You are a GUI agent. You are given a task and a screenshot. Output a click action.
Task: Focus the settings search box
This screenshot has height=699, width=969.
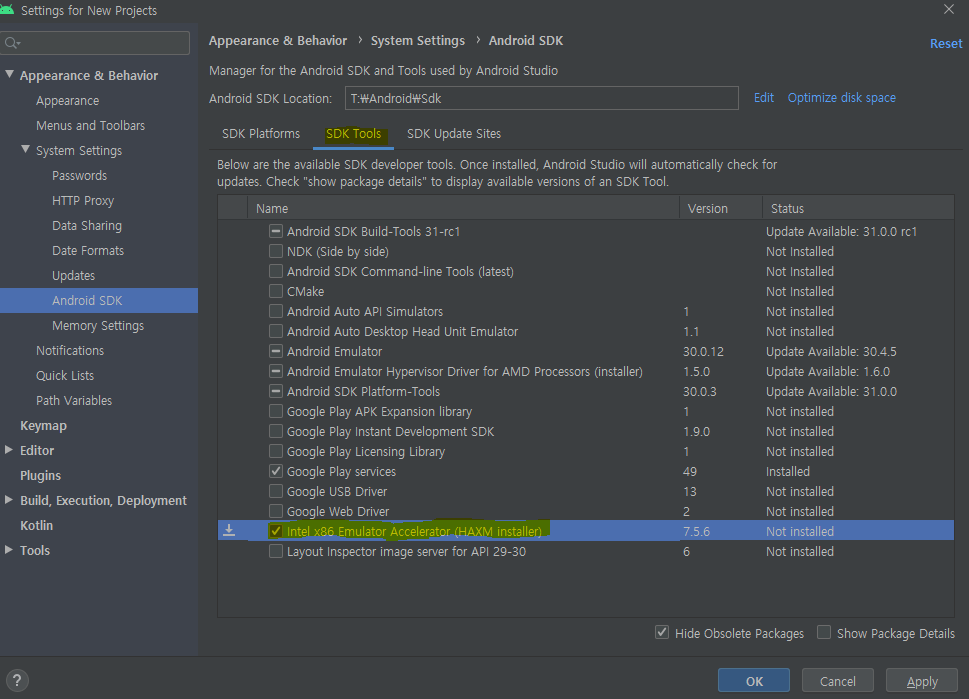click(95, 43)
